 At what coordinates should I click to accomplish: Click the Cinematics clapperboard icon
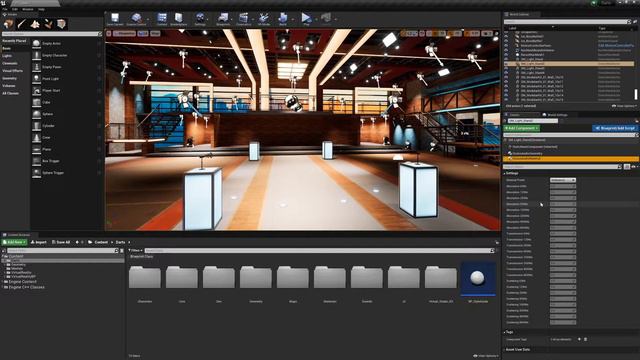[x=243, y=18]
